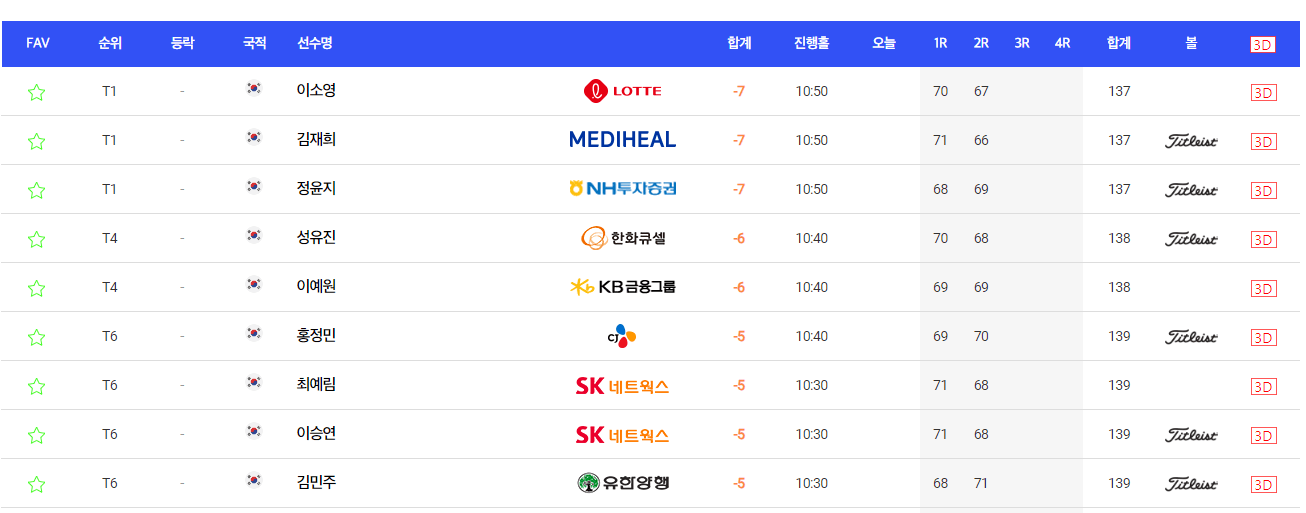Click 2R score 66 for 김재희
The height and width of the screenshot is (513, 1306).
pyautogui.click(x=981, y=141)
